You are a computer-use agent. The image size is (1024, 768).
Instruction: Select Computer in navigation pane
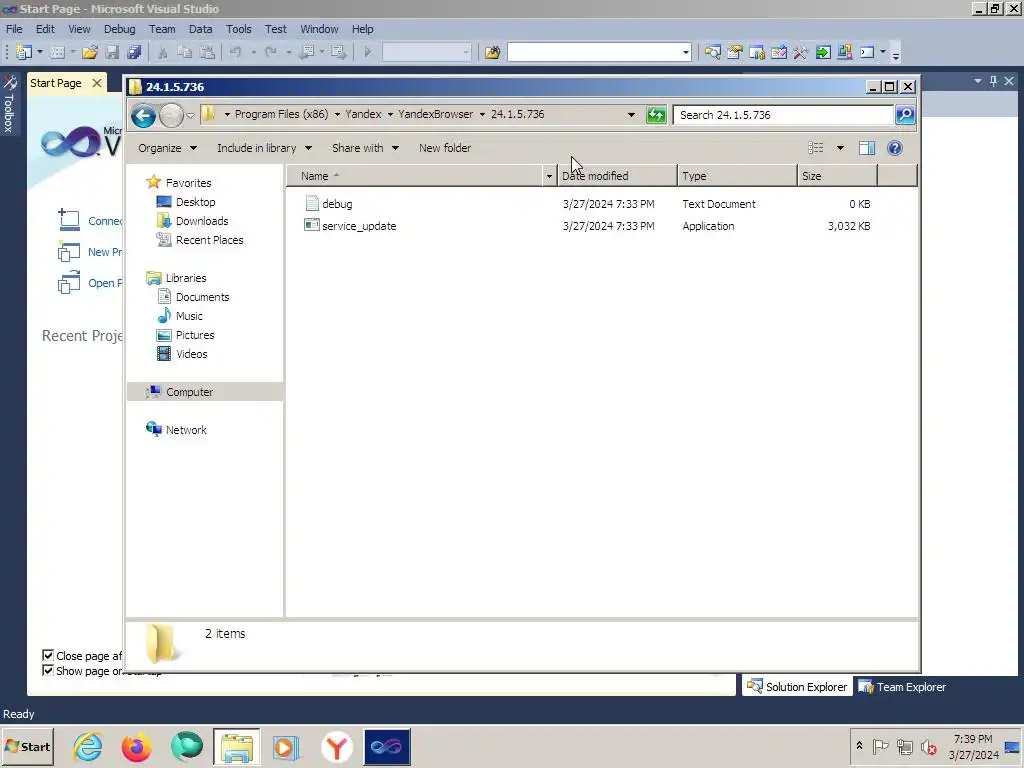(x=189, y=392)
